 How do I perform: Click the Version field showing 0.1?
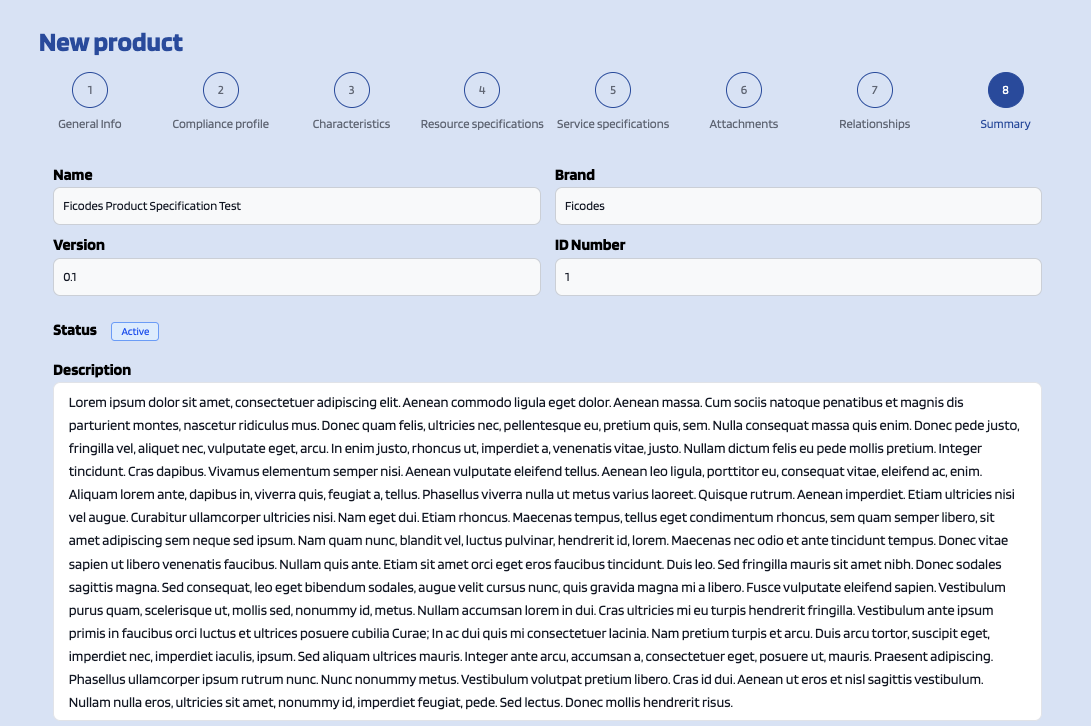296,277
